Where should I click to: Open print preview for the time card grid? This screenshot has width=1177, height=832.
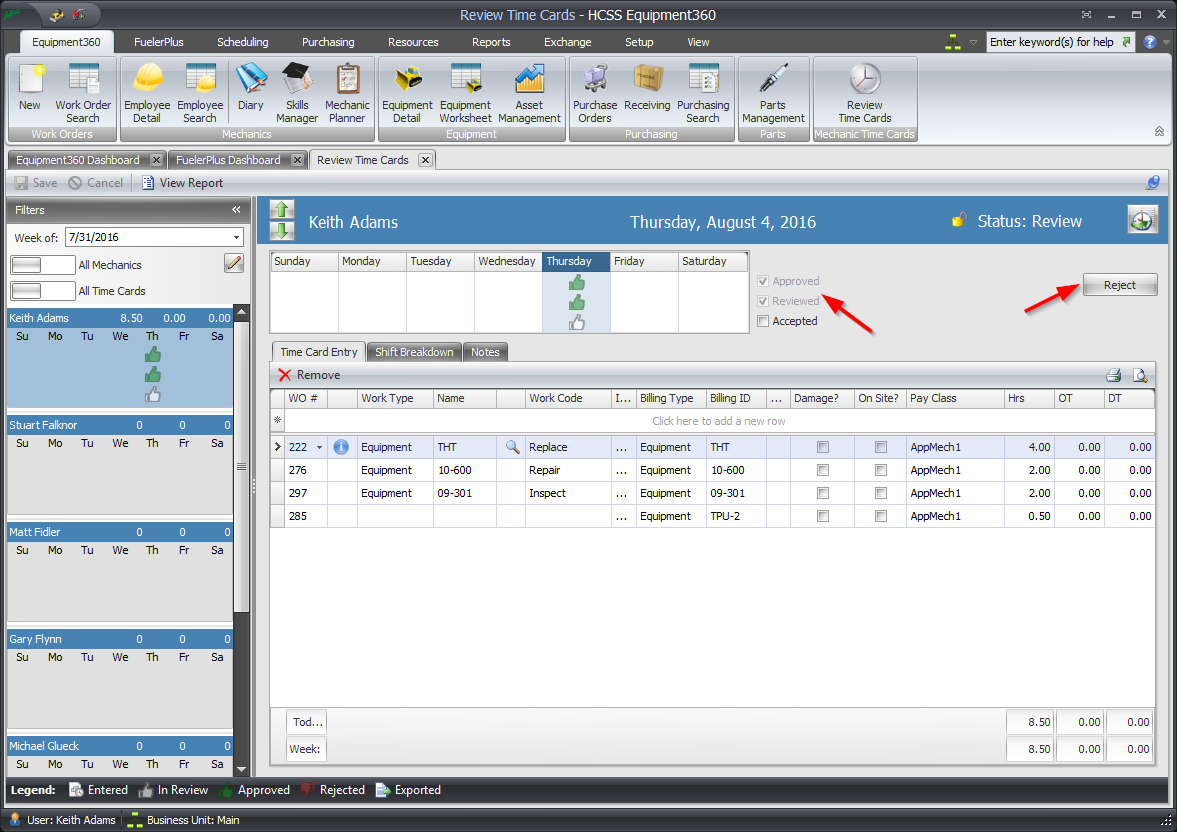(x=1140, y=373)
